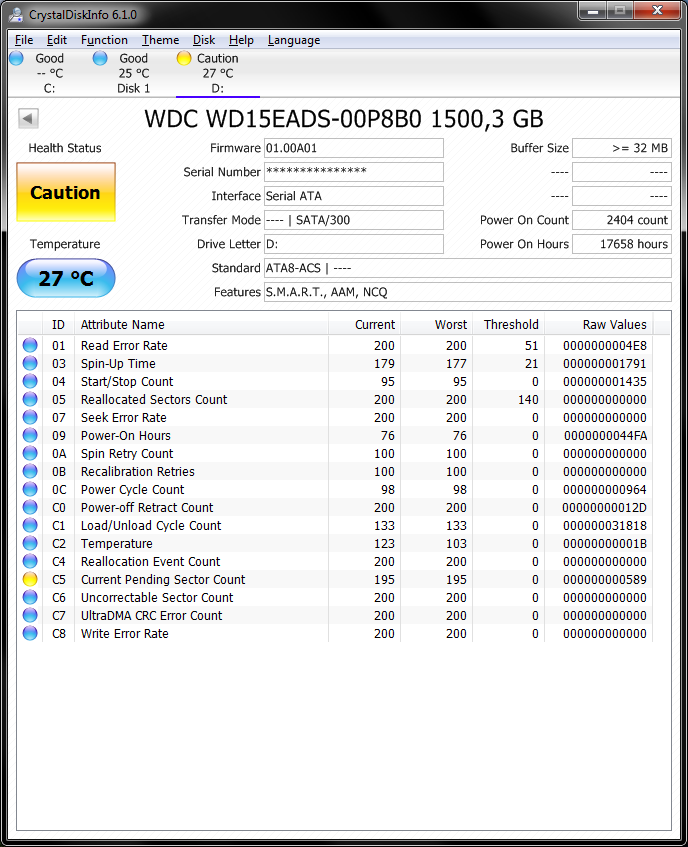Click the Standard field ATA8-ACS

[x=468, y=268]
